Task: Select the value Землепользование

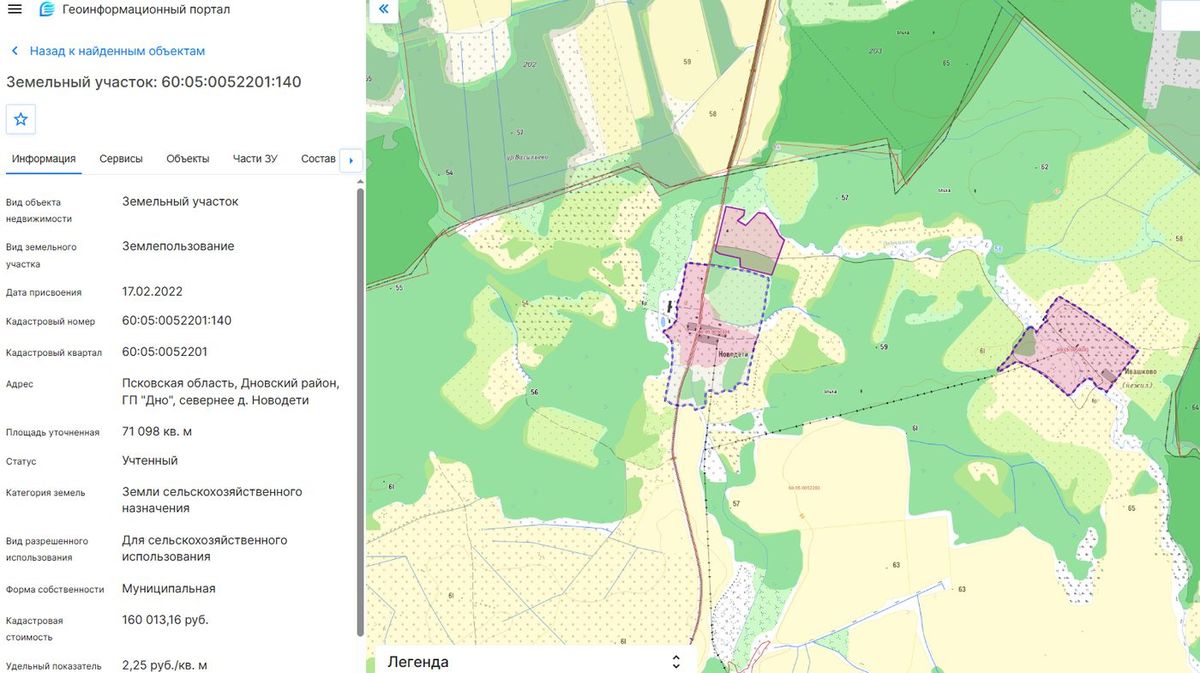Action: tap(178, 246)
